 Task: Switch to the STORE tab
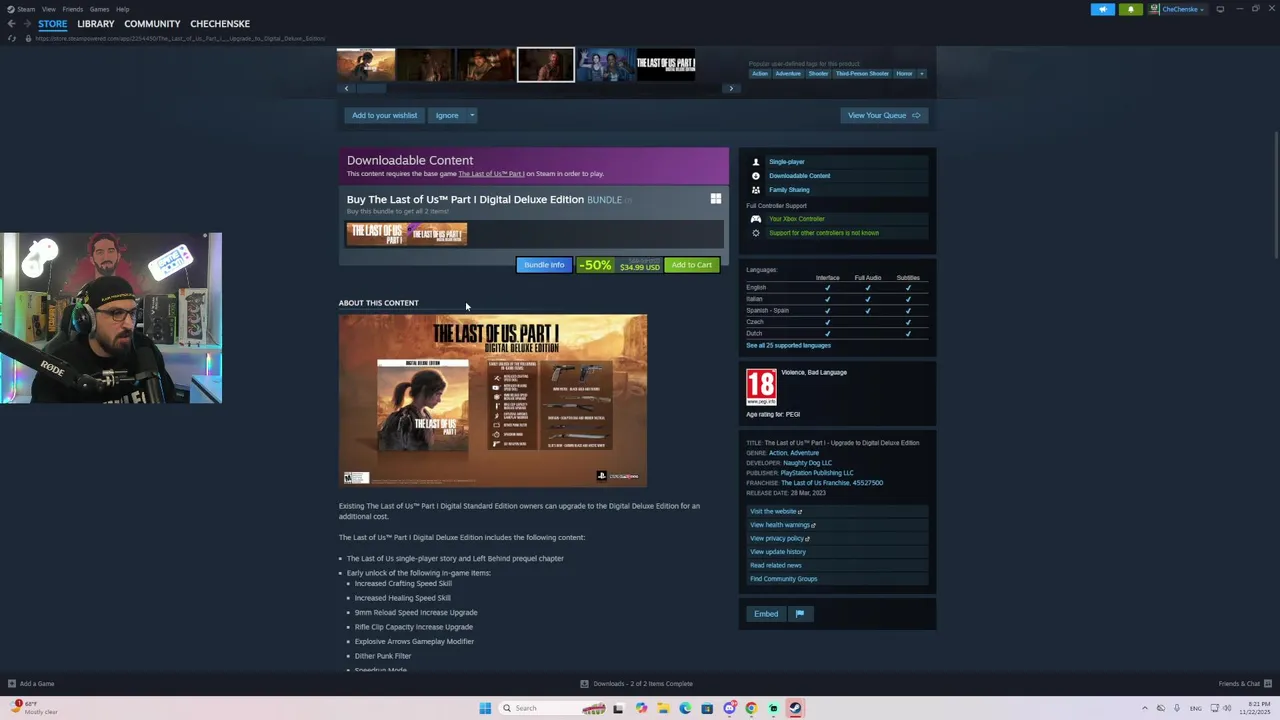[x=53, y=24]
